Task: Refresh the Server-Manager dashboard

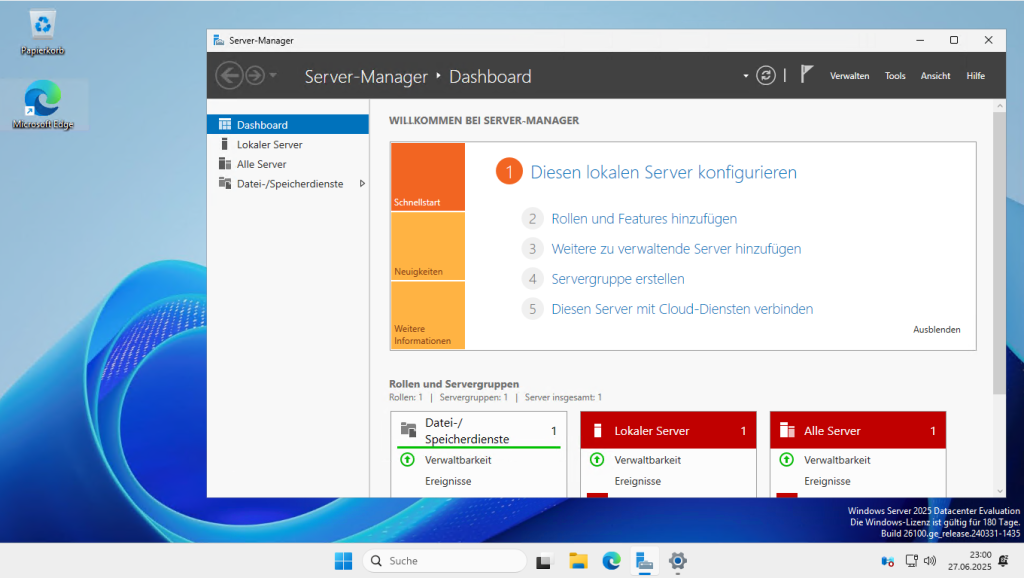Action: 765,76
